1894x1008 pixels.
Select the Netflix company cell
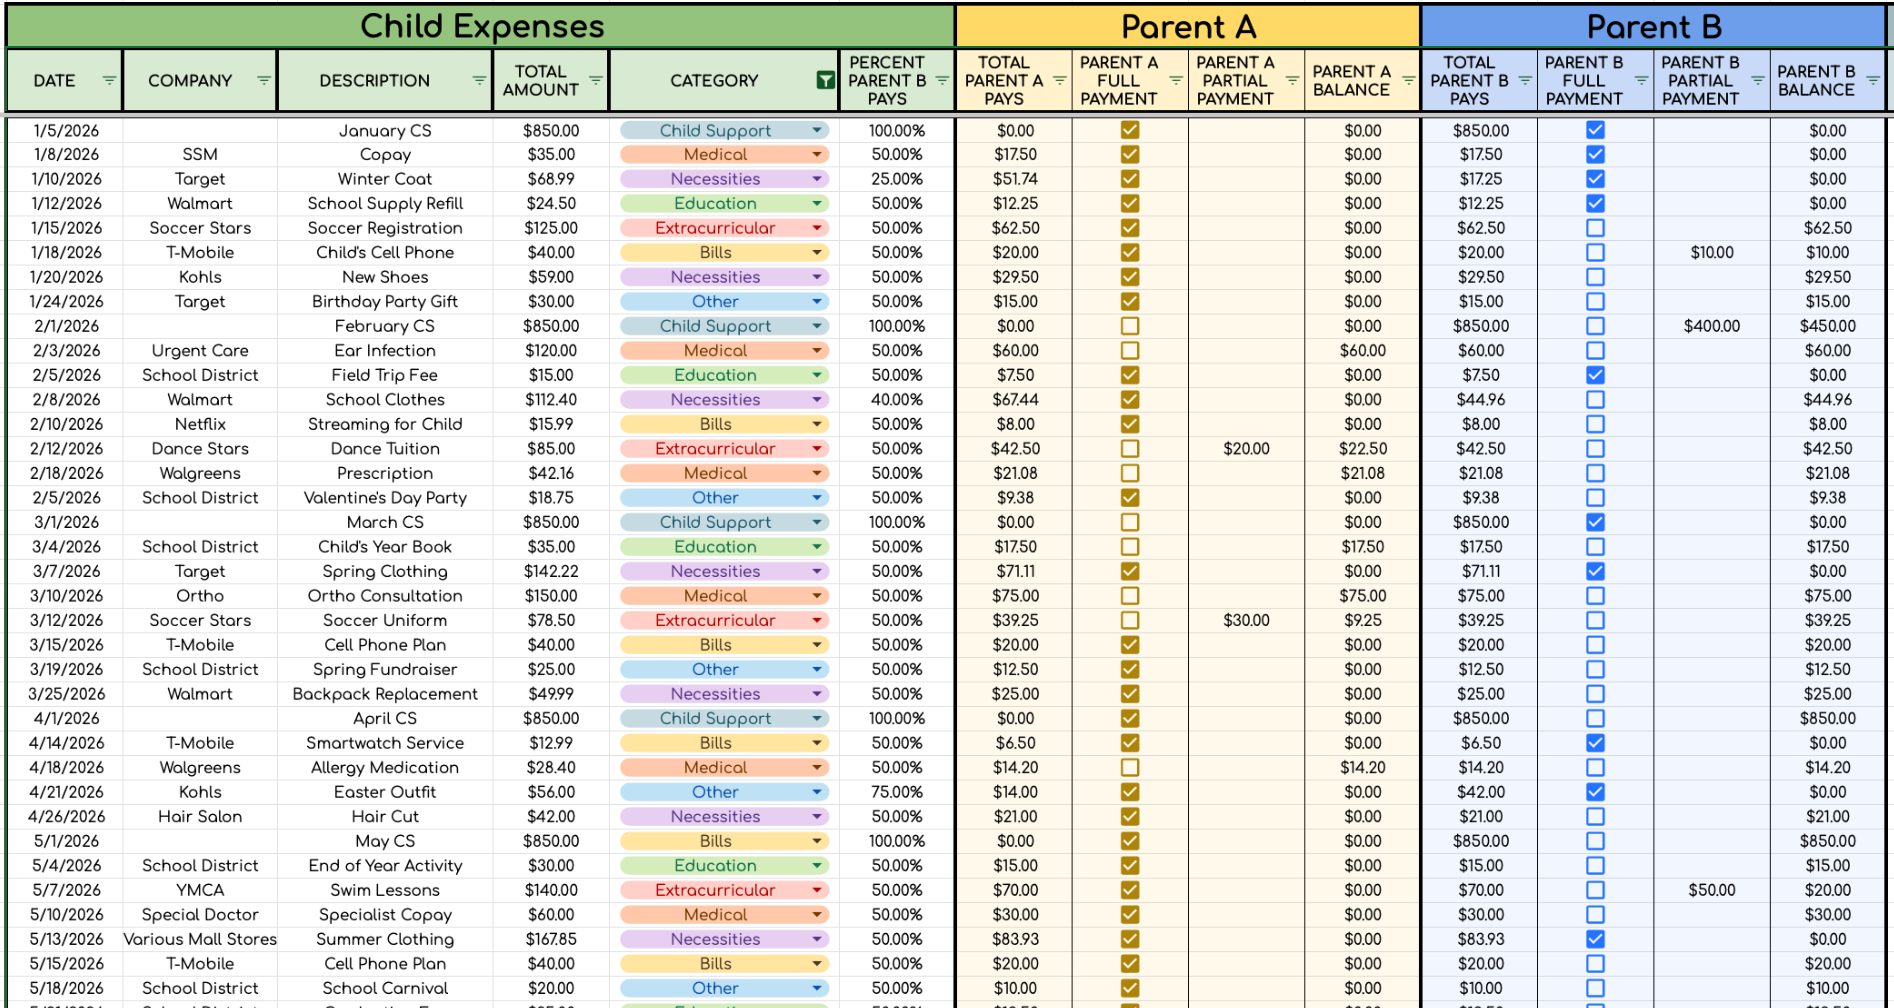point(200,424)
